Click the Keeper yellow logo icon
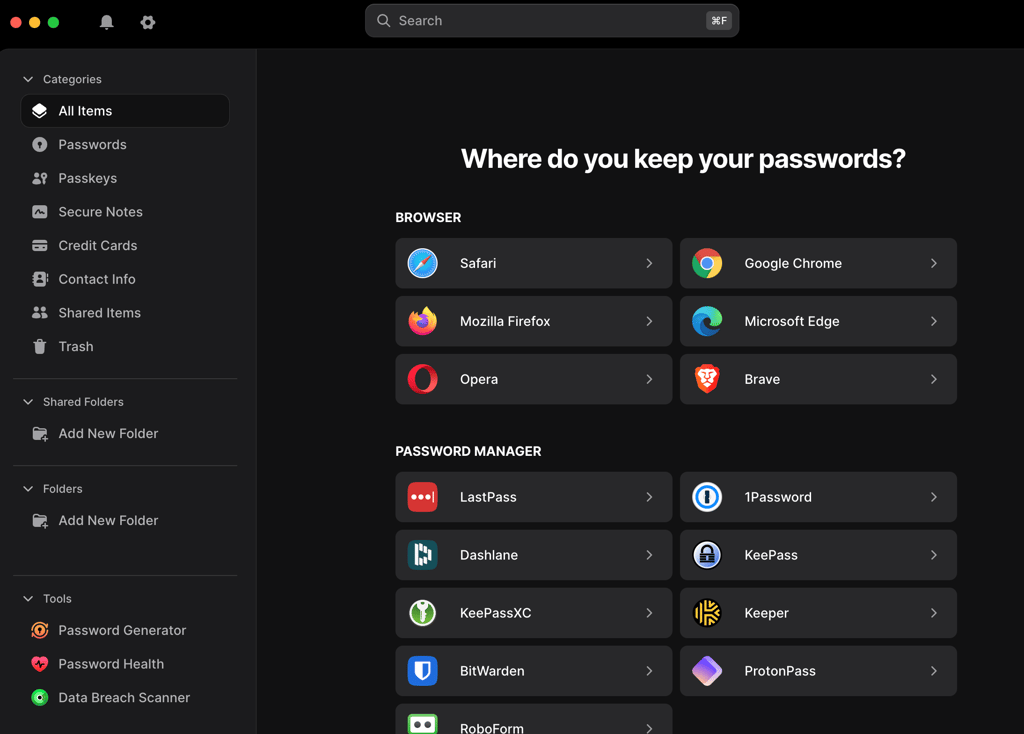The image size is (1024, 734). 707,613
